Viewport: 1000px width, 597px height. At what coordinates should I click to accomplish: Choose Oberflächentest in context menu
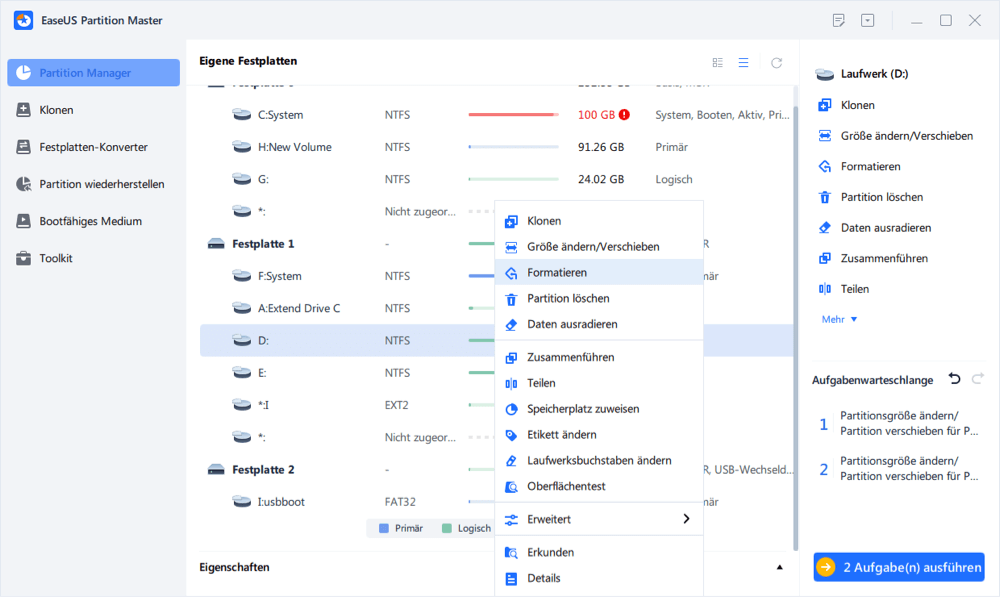pyautogui.click(x=599, y=486)
